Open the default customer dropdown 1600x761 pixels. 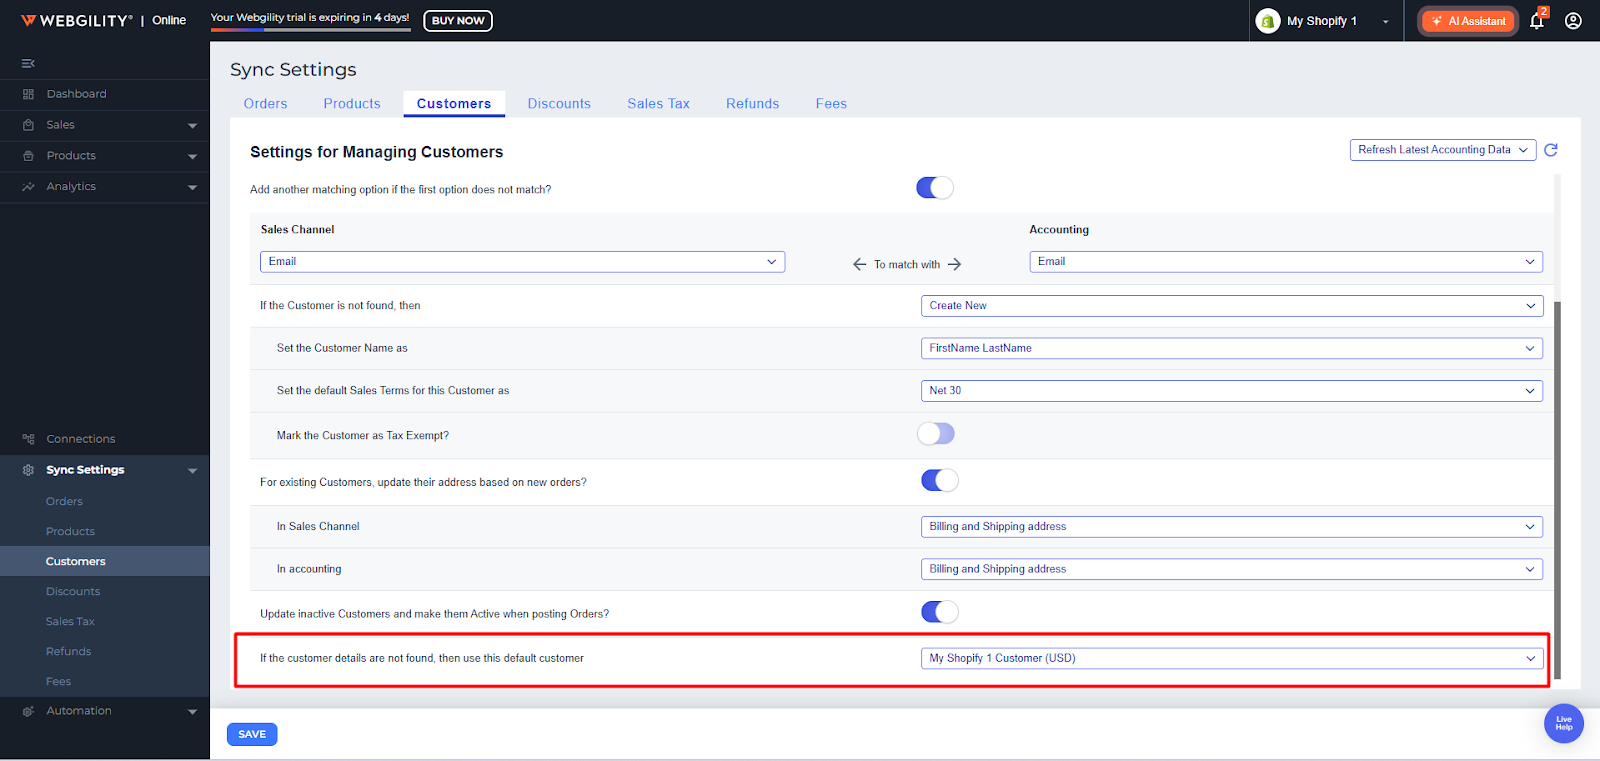(x=1232, y=658)
